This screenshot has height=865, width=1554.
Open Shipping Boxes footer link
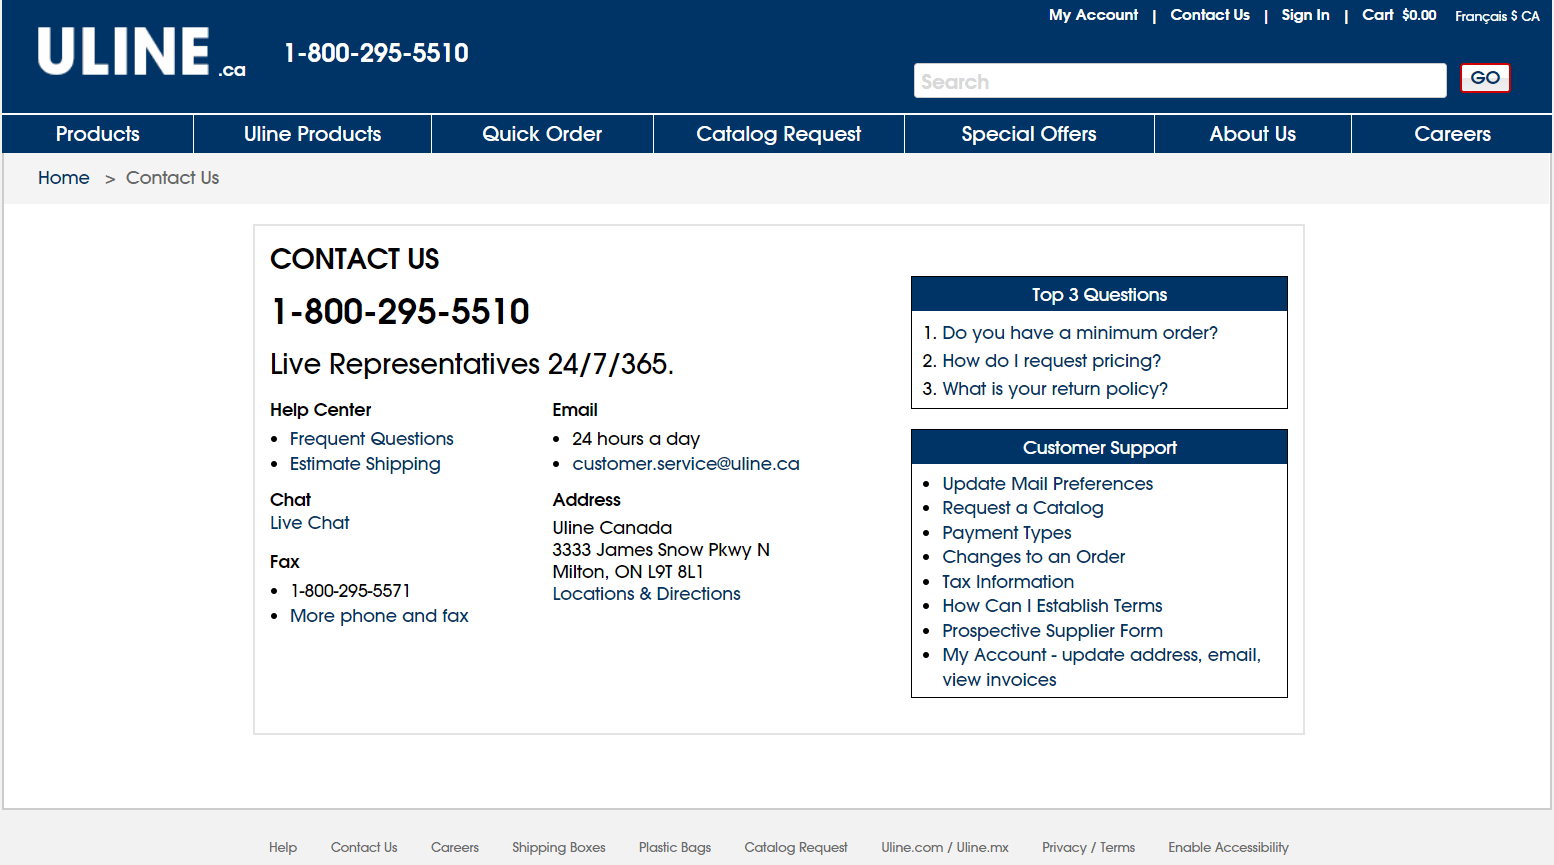coord(559,847)
